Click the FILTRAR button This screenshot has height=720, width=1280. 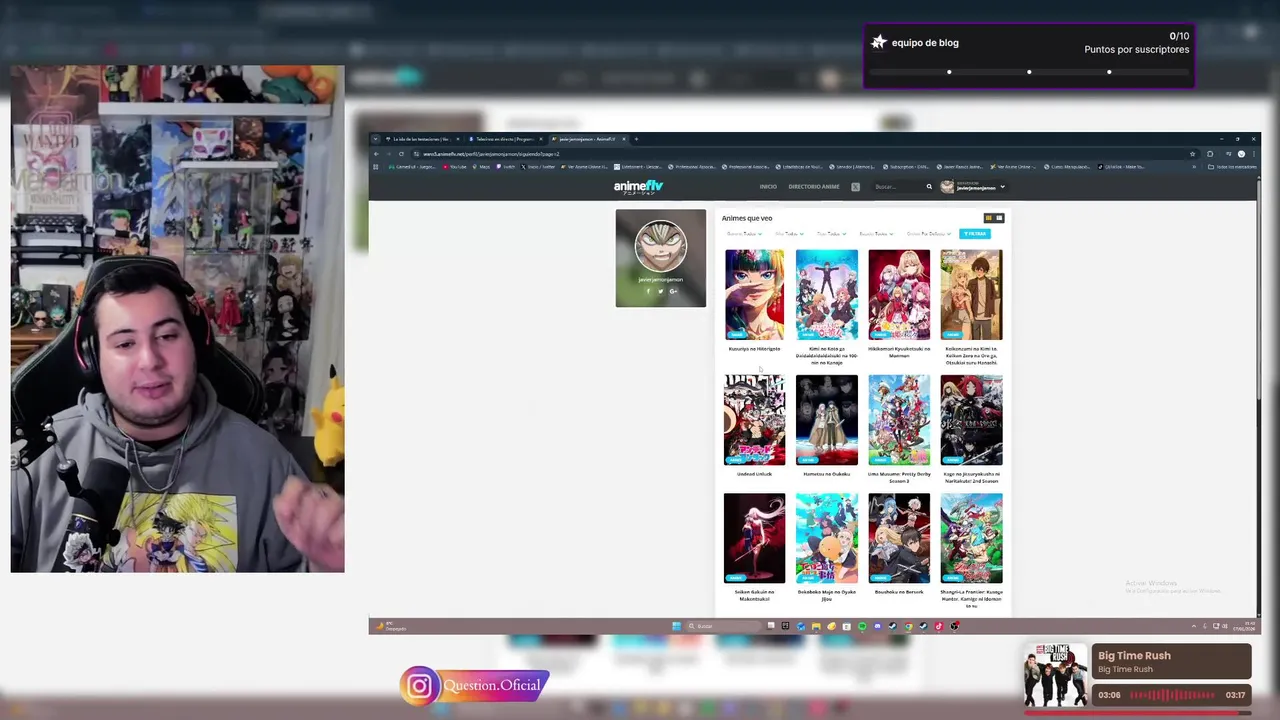(974, 234)
